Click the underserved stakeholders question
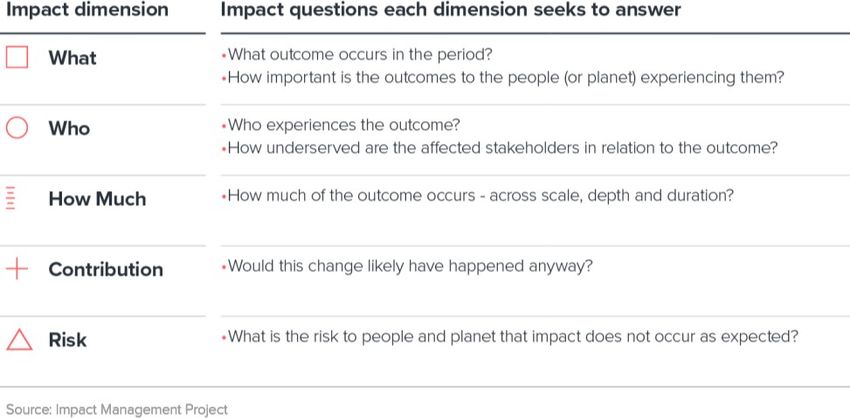Viewport: 850px width, 418px height. tap(499, 148)
